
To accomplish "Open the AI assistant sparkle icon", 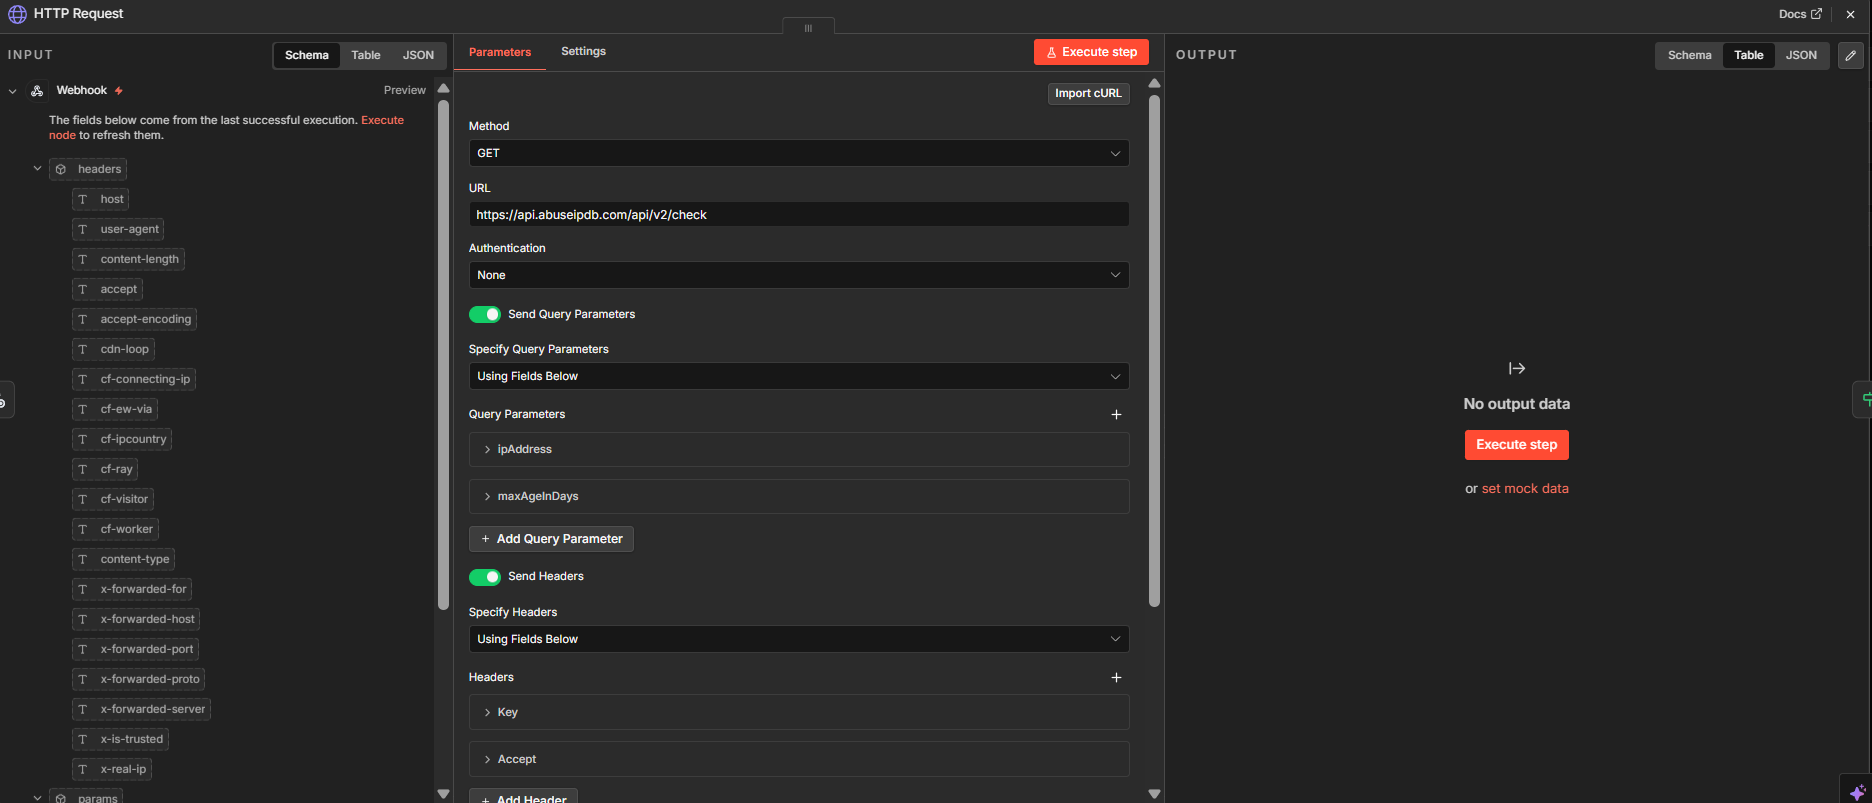I will (1857, 792).
